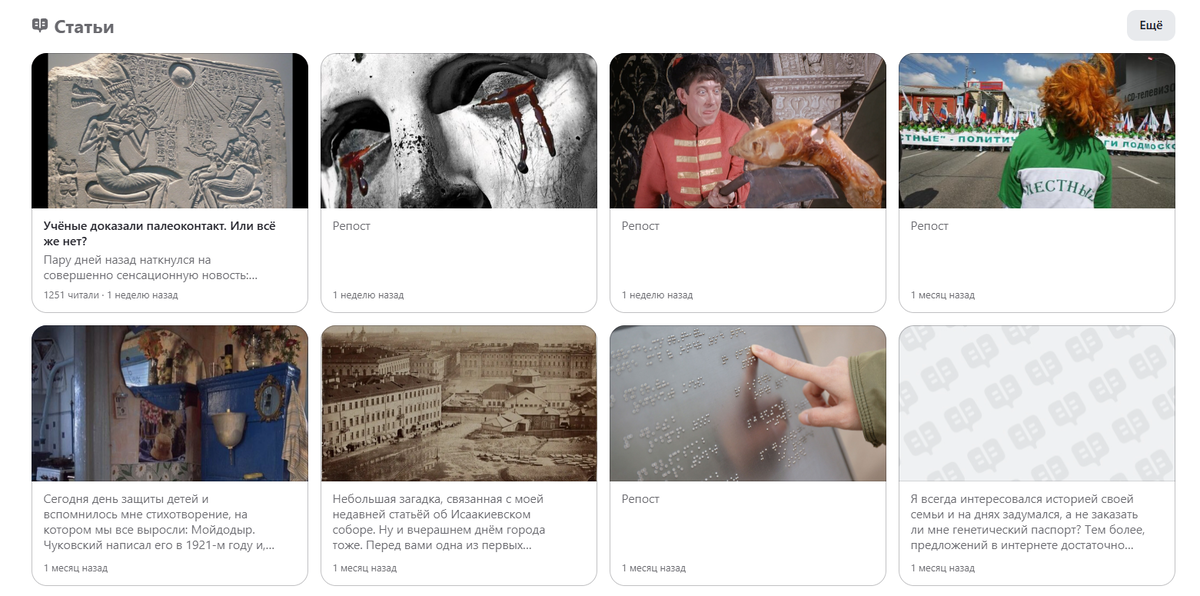The width and height of the screenshot is (1200, 596).
Task: Click Репост label under the mask image
Action: pyautogui.click(x=352, y=226)
